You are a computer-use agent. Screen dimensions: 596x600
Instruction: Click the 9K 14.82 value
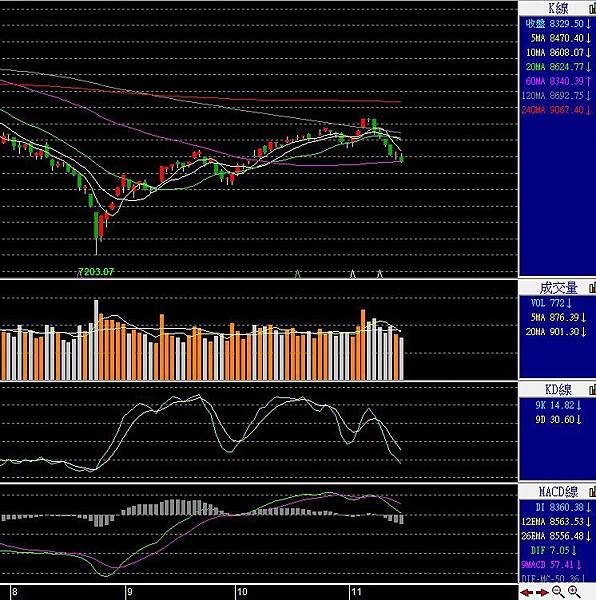(558, 405)
